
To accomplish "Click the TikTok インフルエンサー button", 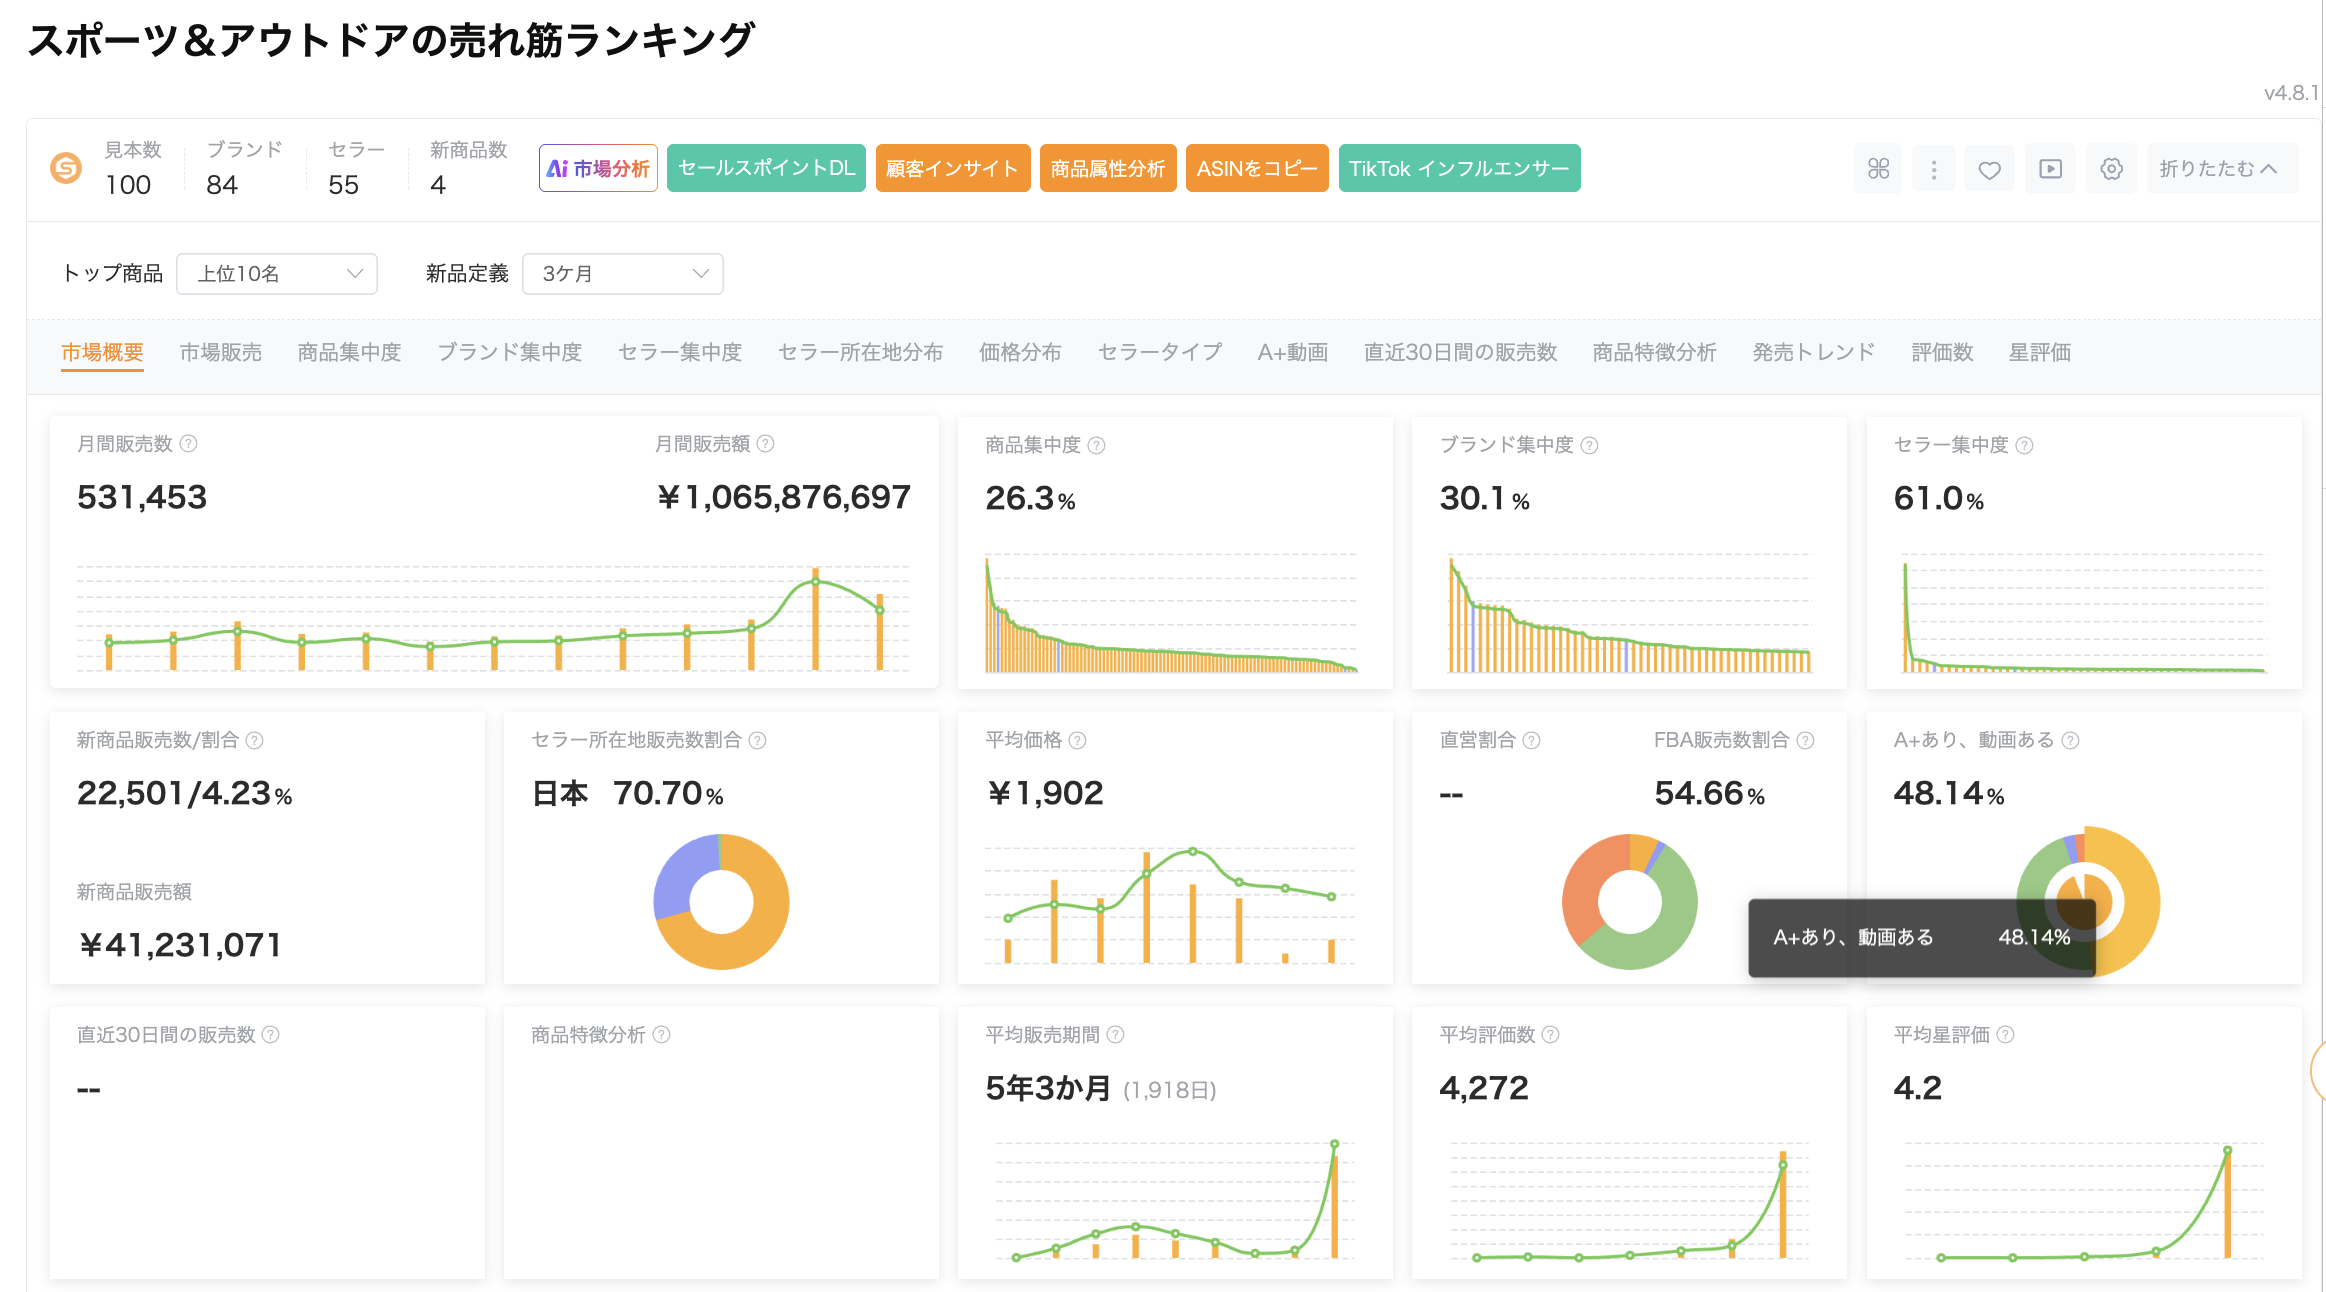I will point(1459,168).
